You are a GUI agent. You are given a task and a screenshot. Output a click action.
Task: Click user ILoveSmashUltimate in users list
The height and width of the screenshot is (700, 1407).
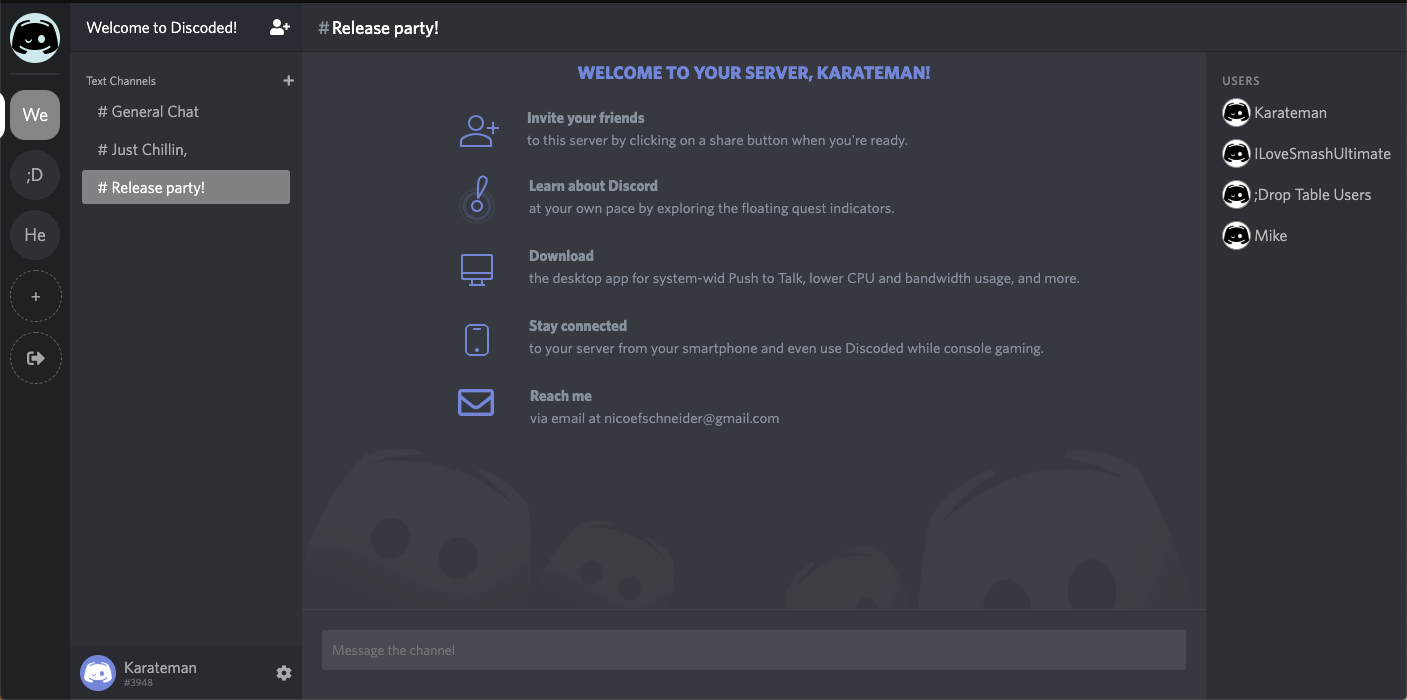[x=1321, y=154]
